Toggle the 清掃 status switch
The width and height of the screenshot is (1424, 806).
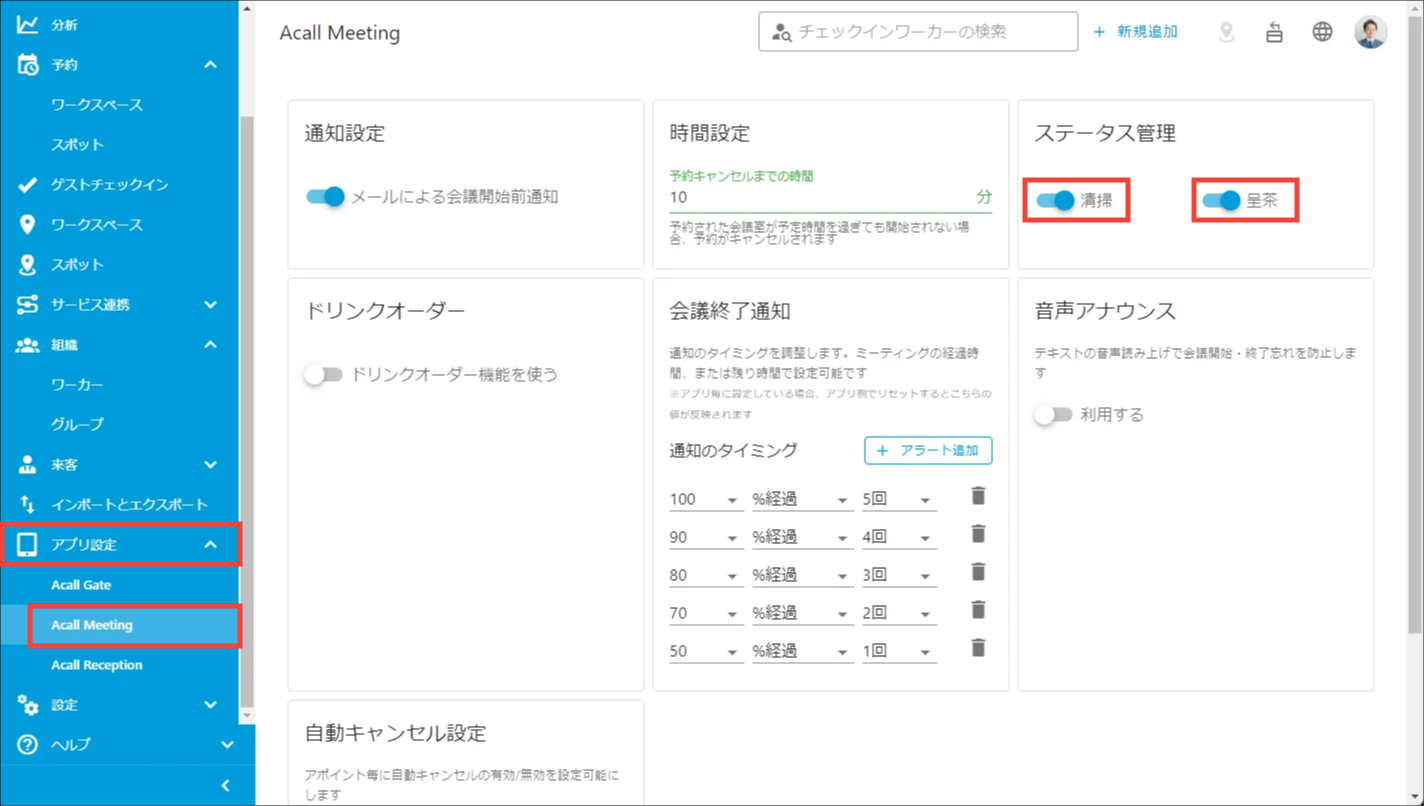point(1055,200)
